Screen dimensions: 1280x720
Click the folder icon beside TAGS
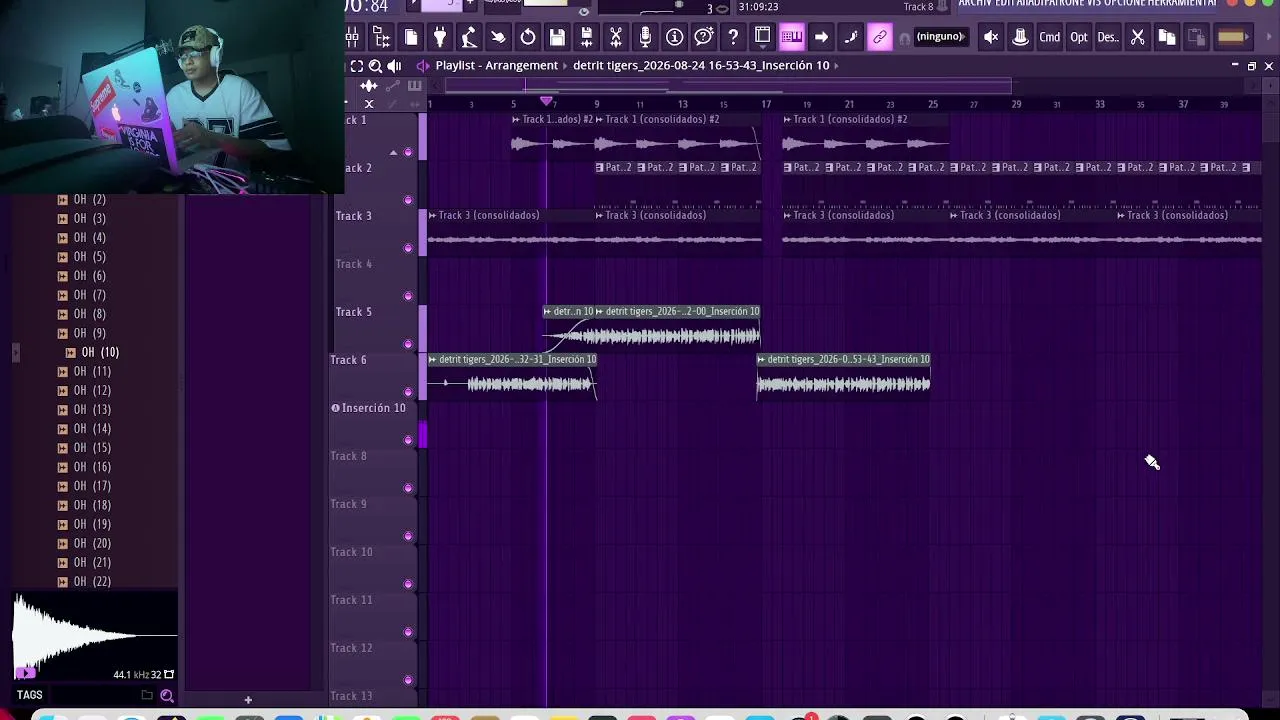147,696
